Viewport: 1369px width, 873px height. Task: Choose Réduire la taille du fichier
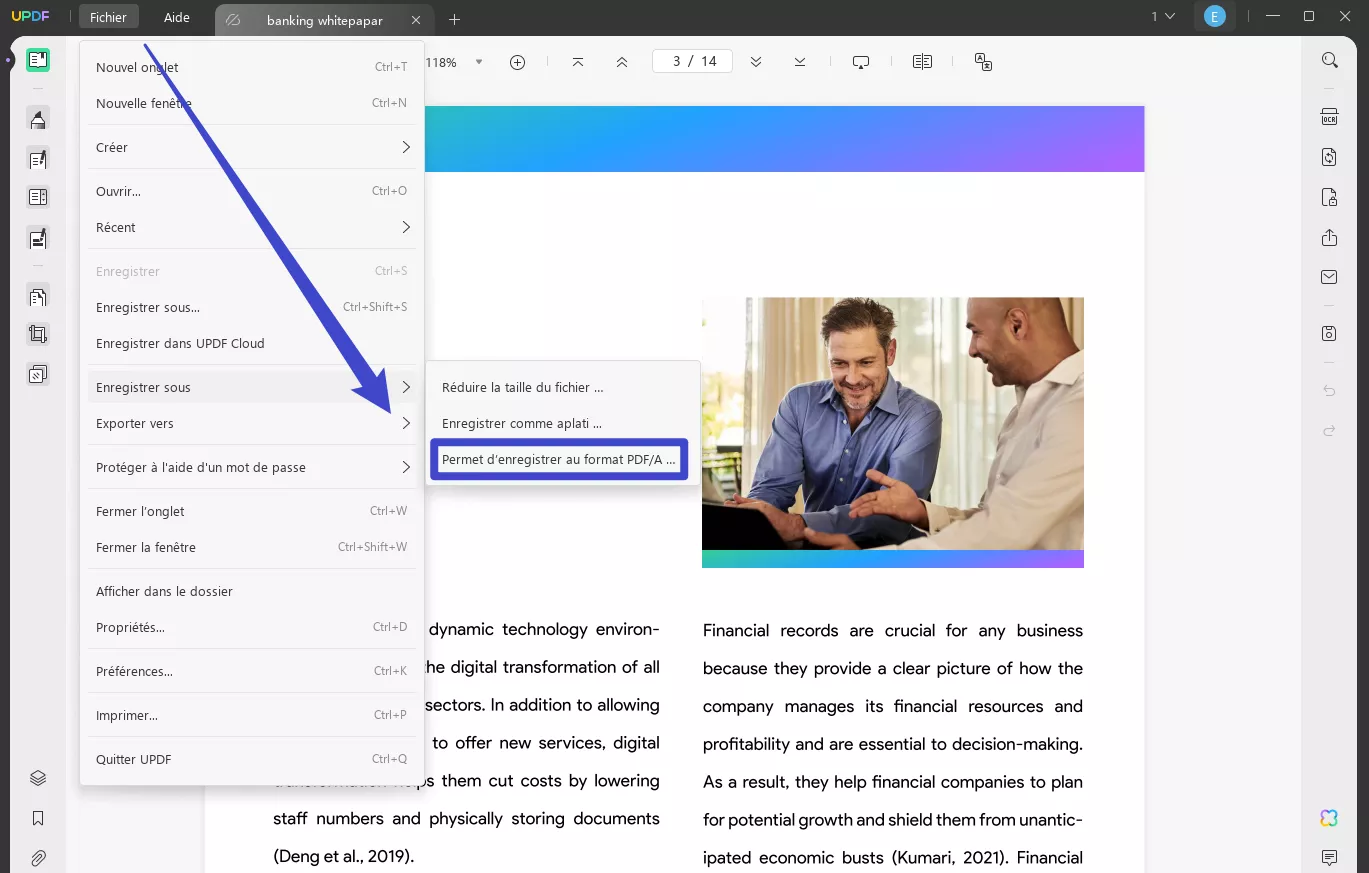pyautogui.click(x=521, y=387)
